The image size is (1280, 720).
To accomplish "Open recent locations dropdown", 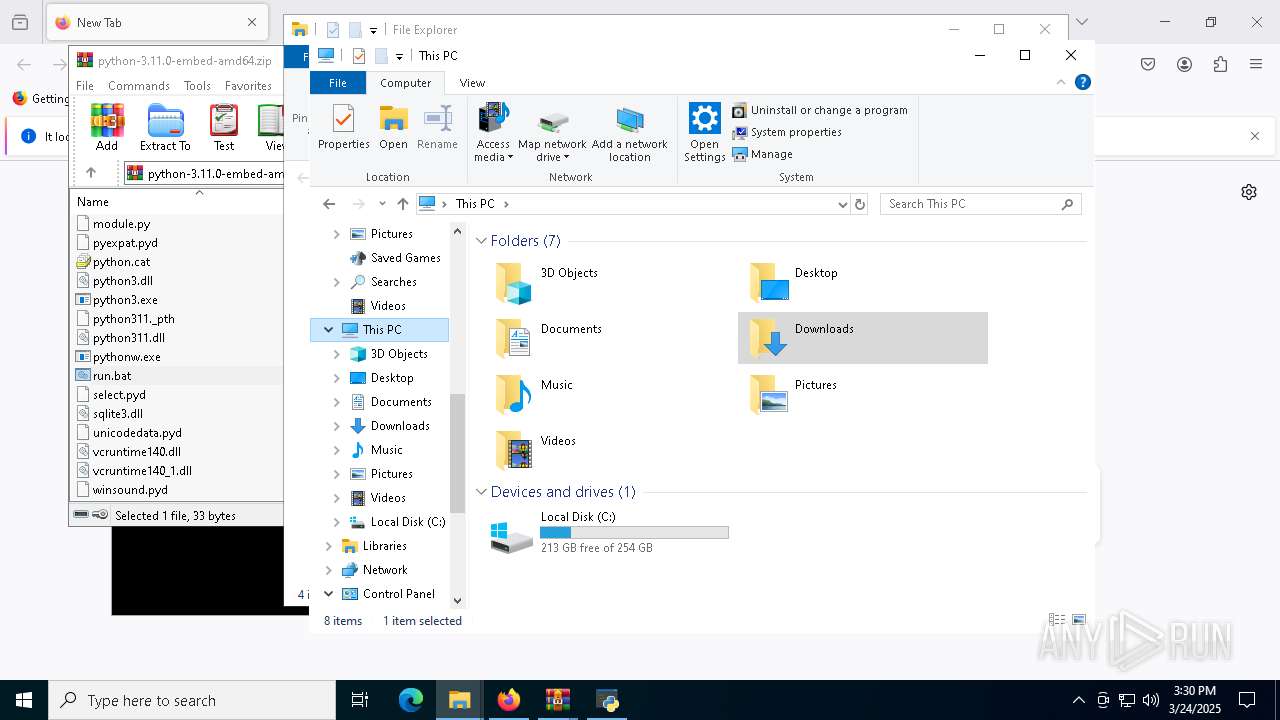I will [x=382, y=204].
